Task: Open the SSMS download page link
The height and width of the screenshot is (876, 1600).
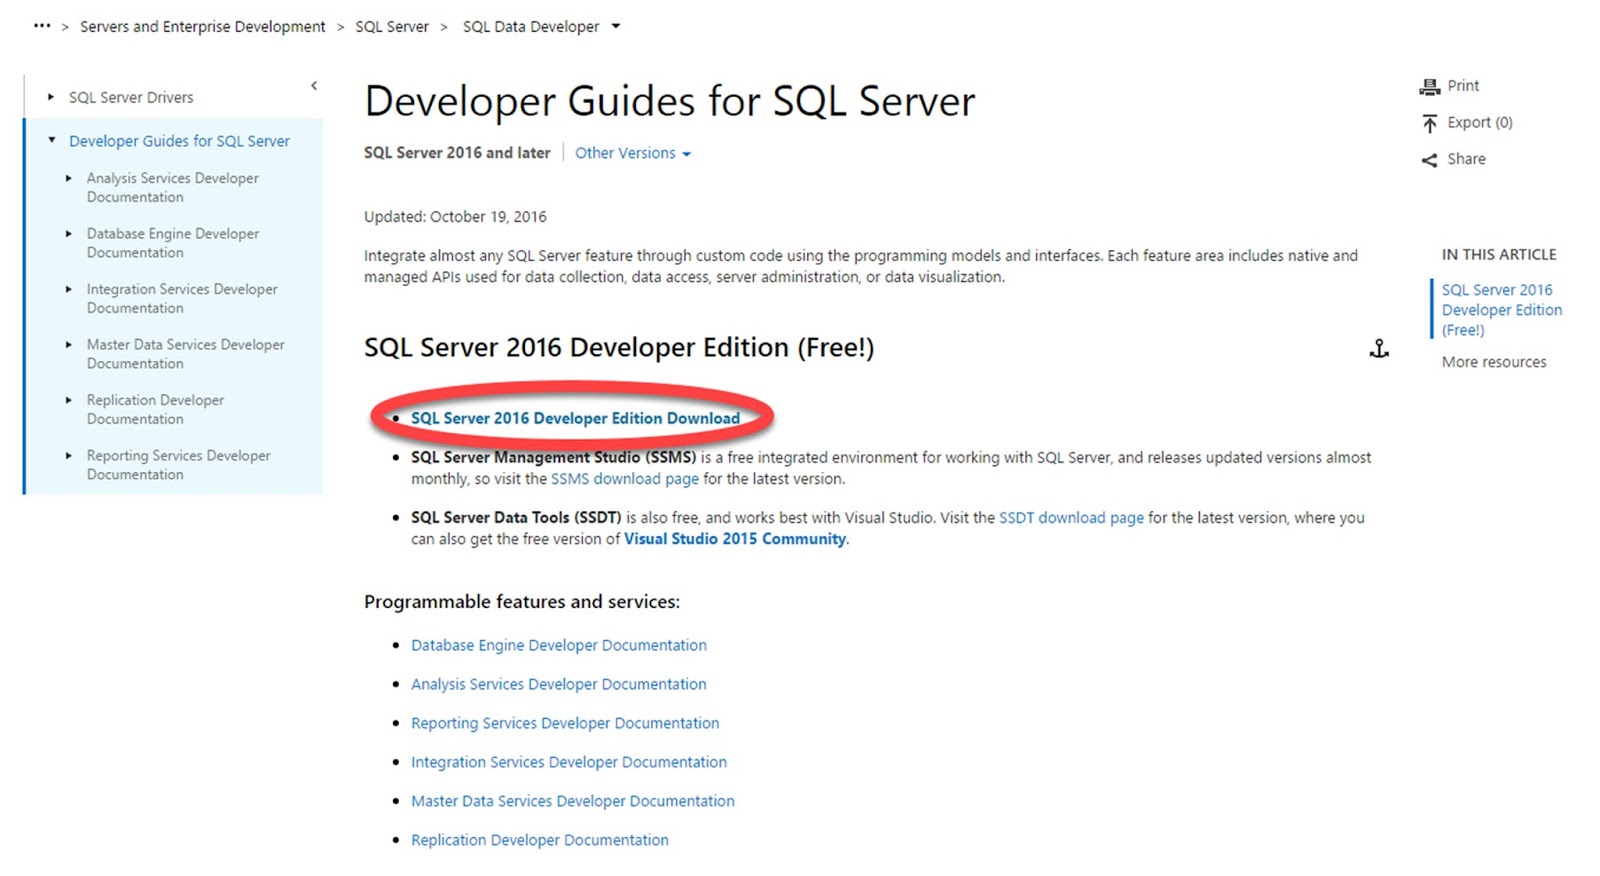Action: coord(625,479)
